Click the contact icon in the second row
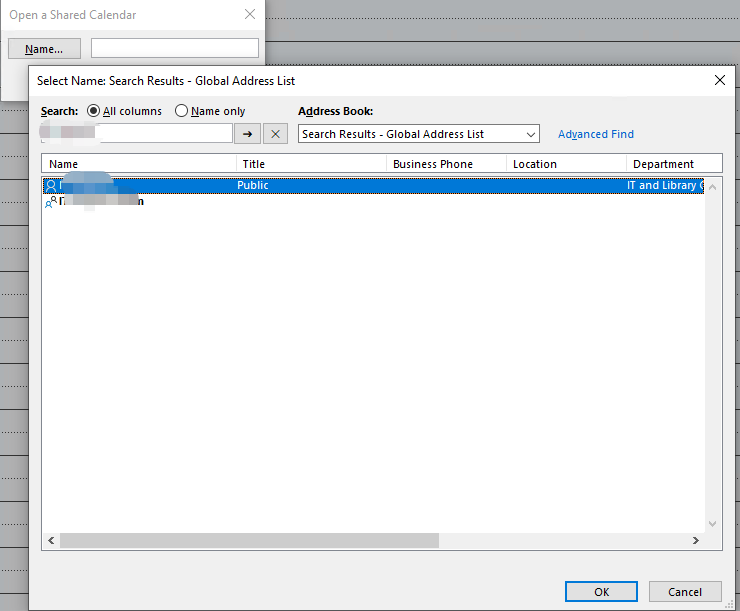Viewport: 740px width, 611px height. pos(50,202)
